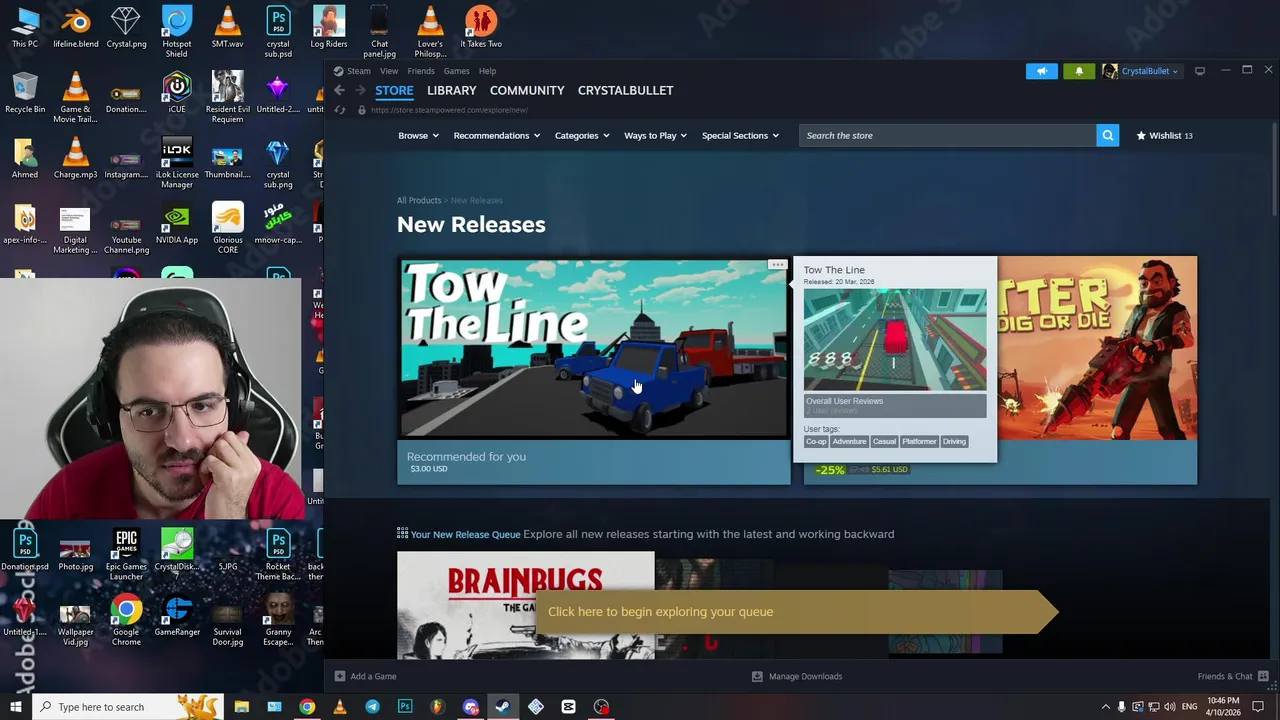1280x720 pixels.
Task: Switch Steam to Big Picture mode icon
Action: pos(1200,71)
